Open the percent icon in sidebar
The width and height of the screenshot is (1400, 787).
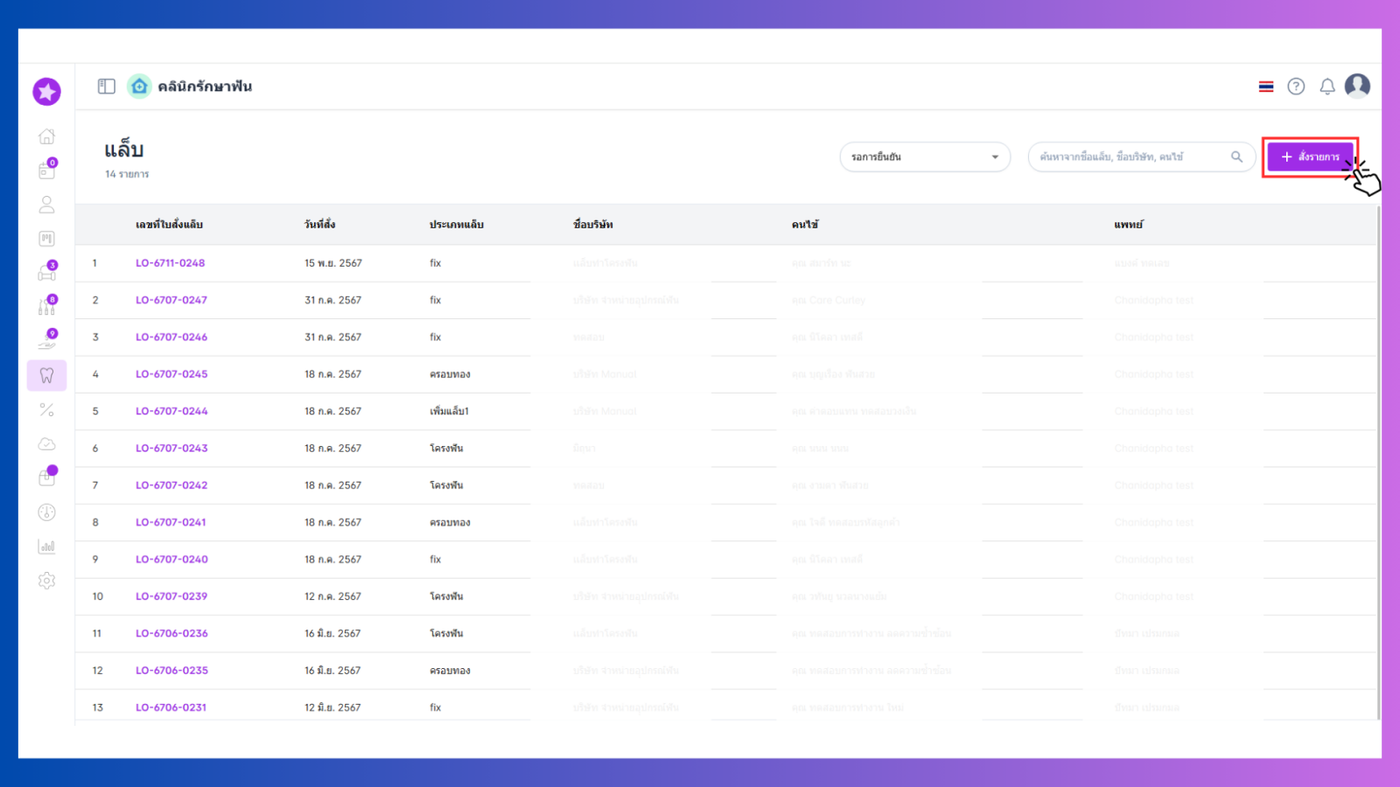46,410
